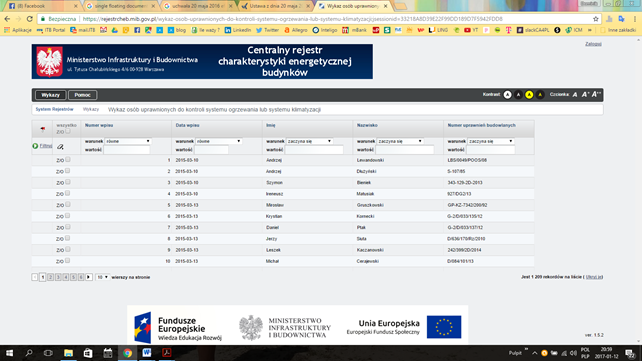Select the largest font size A++ icon
Image resolution: width=642 pixels, height=361 pixels.
click(x=596, y=95)
